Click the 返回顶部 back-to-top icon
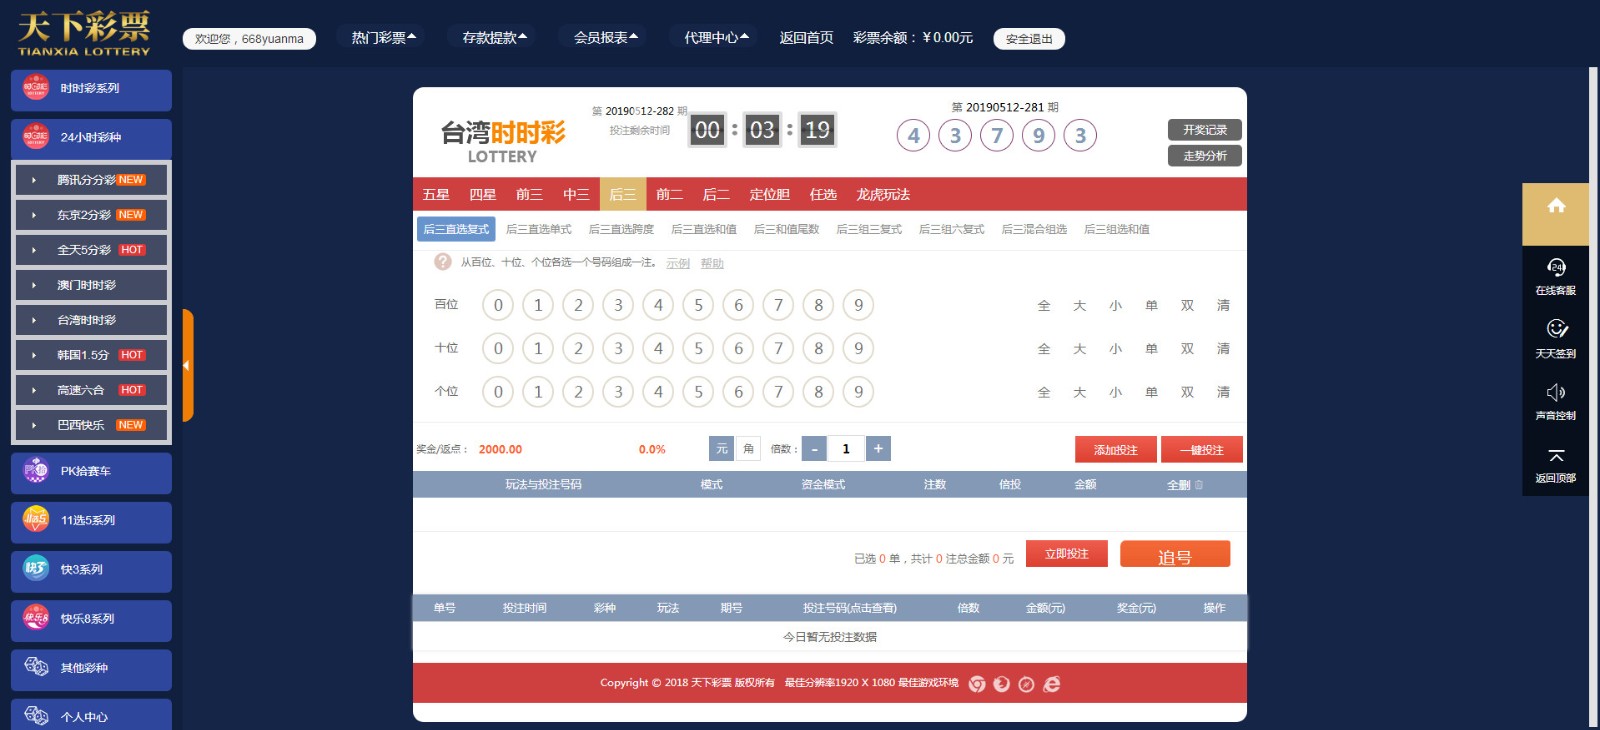The image size is (1600, 730). (x=1555, y=456)
